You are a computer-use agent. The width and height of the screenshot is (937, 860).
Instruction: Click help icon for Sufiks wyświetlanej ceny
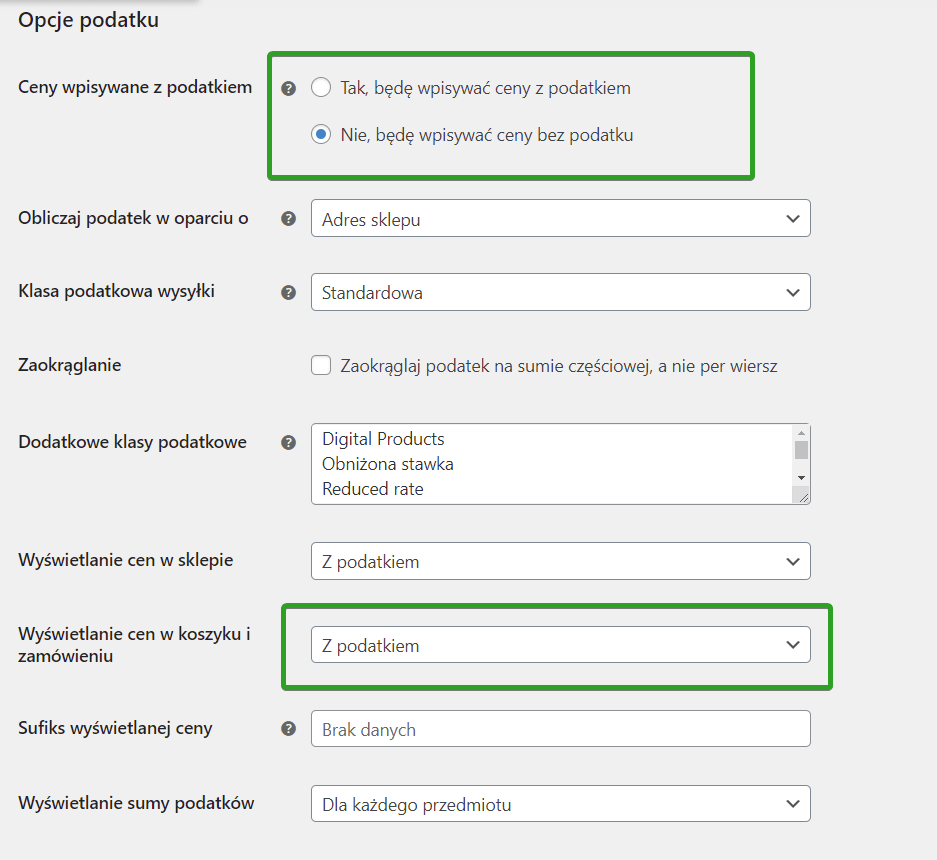(x=289, y=729)
